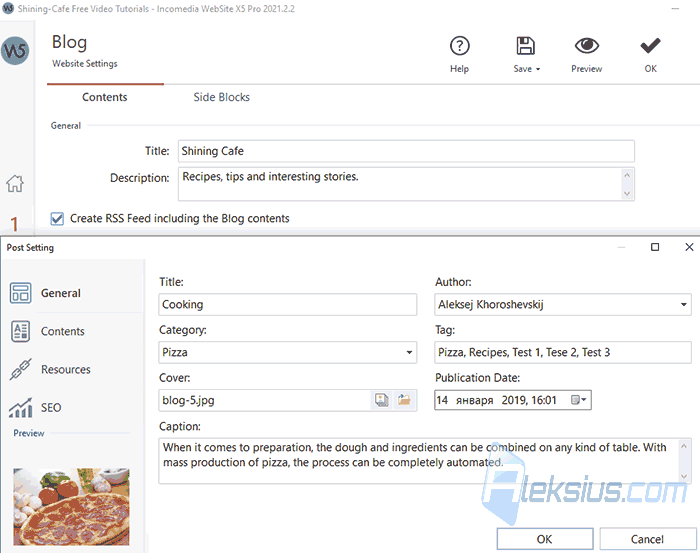Click Cancel button in Post Setting dialog
The width and height of the screenshot is (700, 553).
click(x=647, y=539)
